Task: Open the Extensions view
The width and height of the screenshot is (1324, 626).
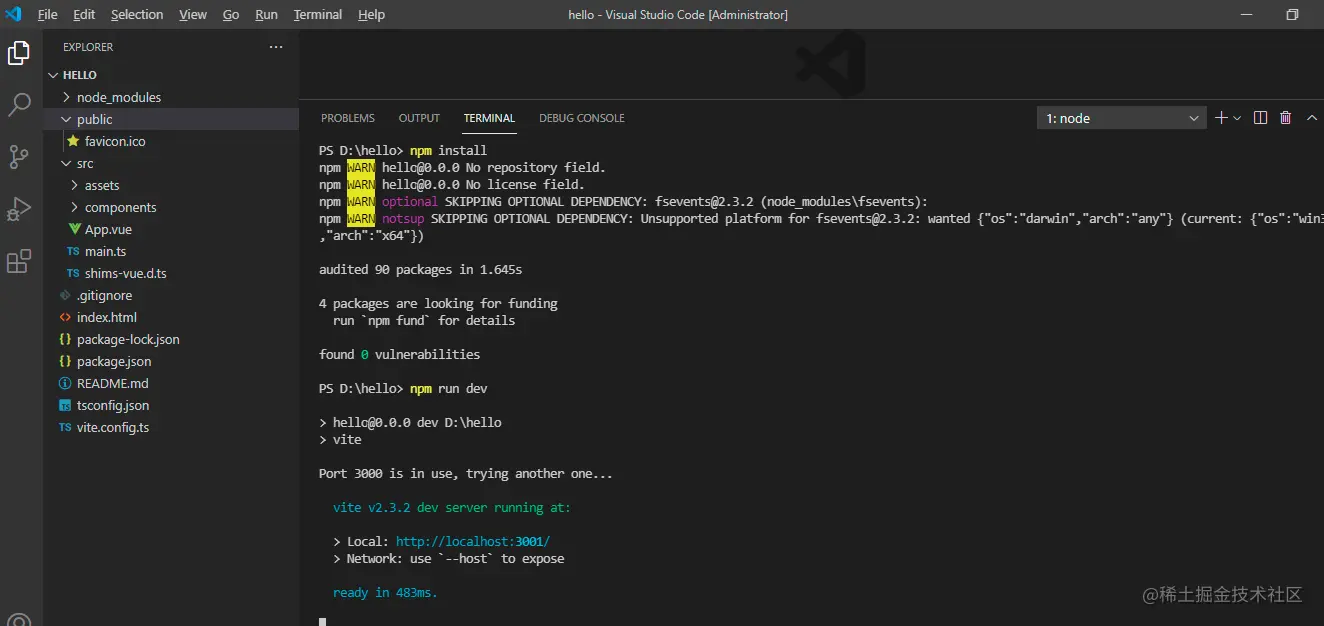Action: (x=19, y=262)
